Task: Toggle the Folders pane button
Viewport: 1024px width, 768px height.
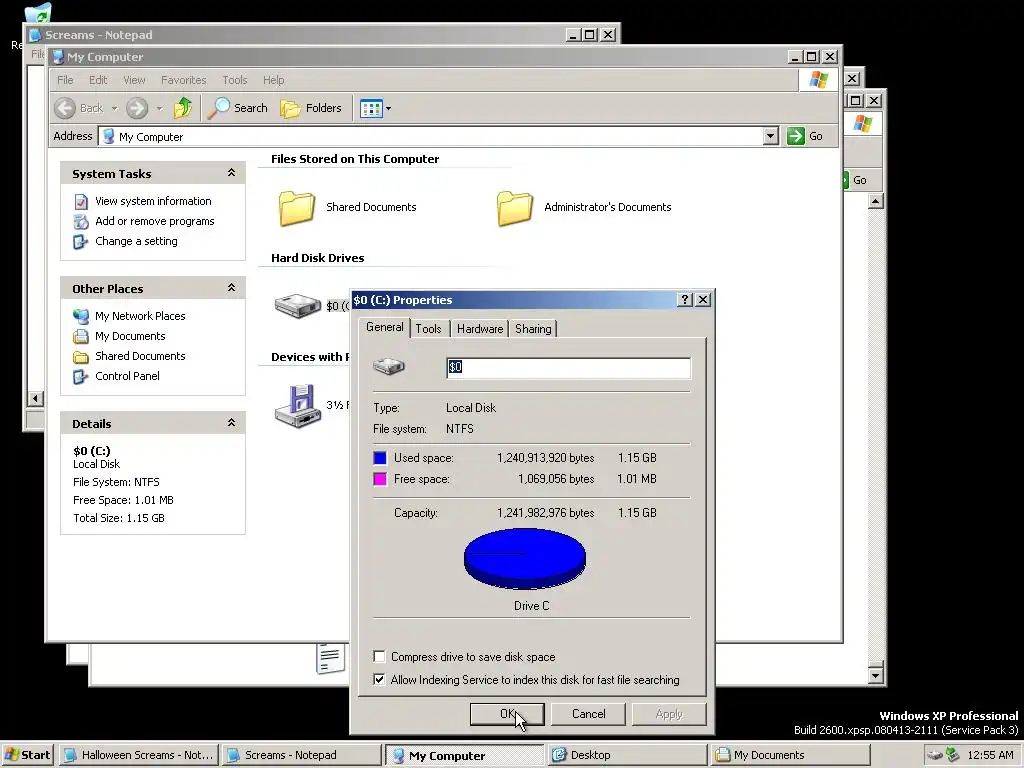Action: click(x=311, y=108)
